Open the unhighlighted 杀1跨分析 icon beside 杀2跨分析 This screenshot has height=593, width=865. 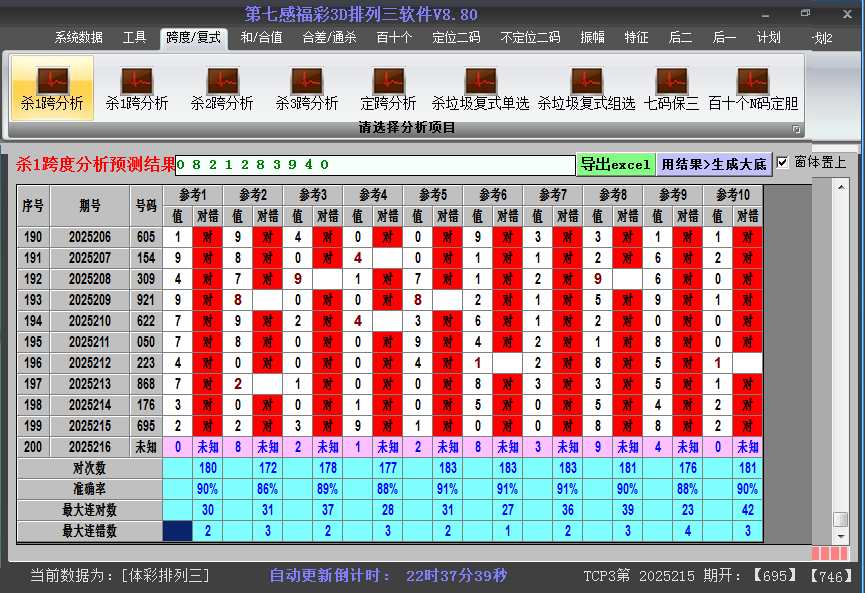click(x=137, y=88)
